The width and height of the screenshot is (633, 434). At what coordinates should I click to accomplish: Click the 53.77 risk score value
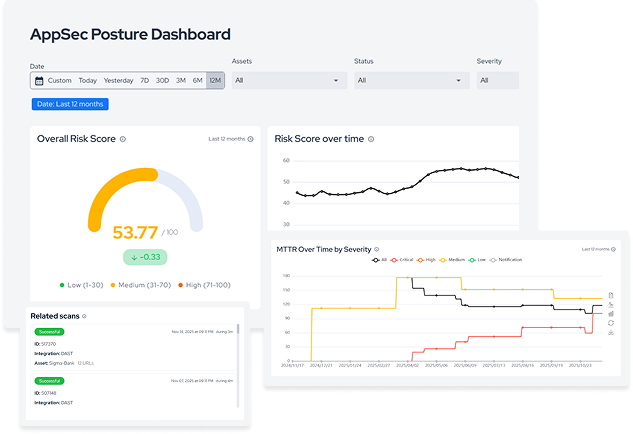(135, 233)
